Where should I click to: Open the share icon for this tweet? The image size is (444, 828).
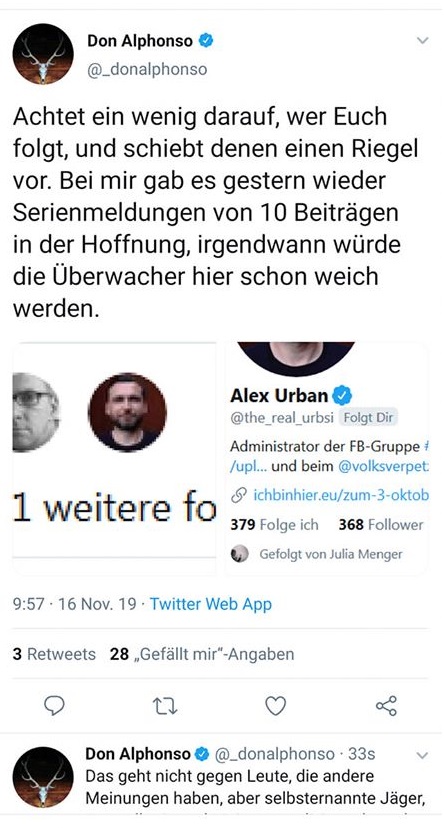pyautogui.click(x=386, y=706)
